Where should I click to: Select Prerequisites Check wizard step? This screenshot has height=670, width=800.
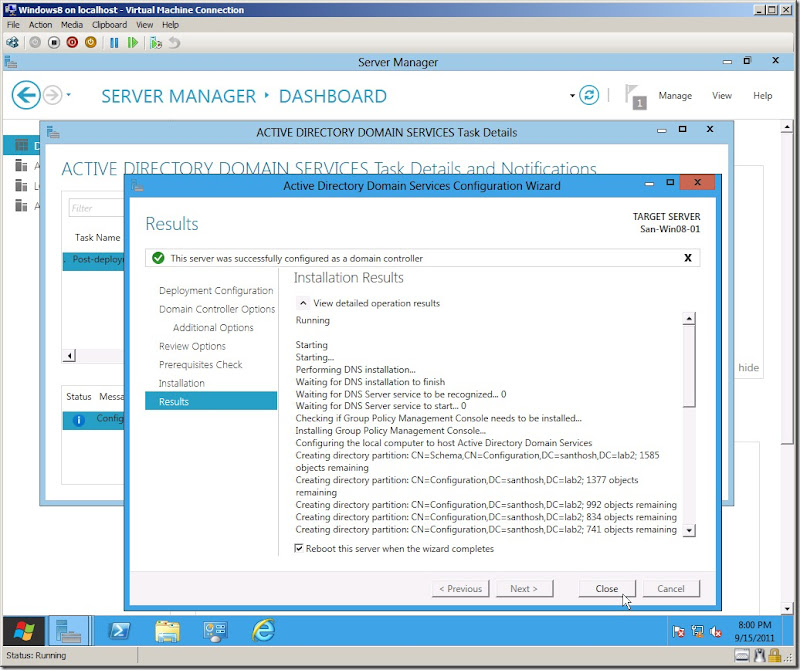coord(201,364)
